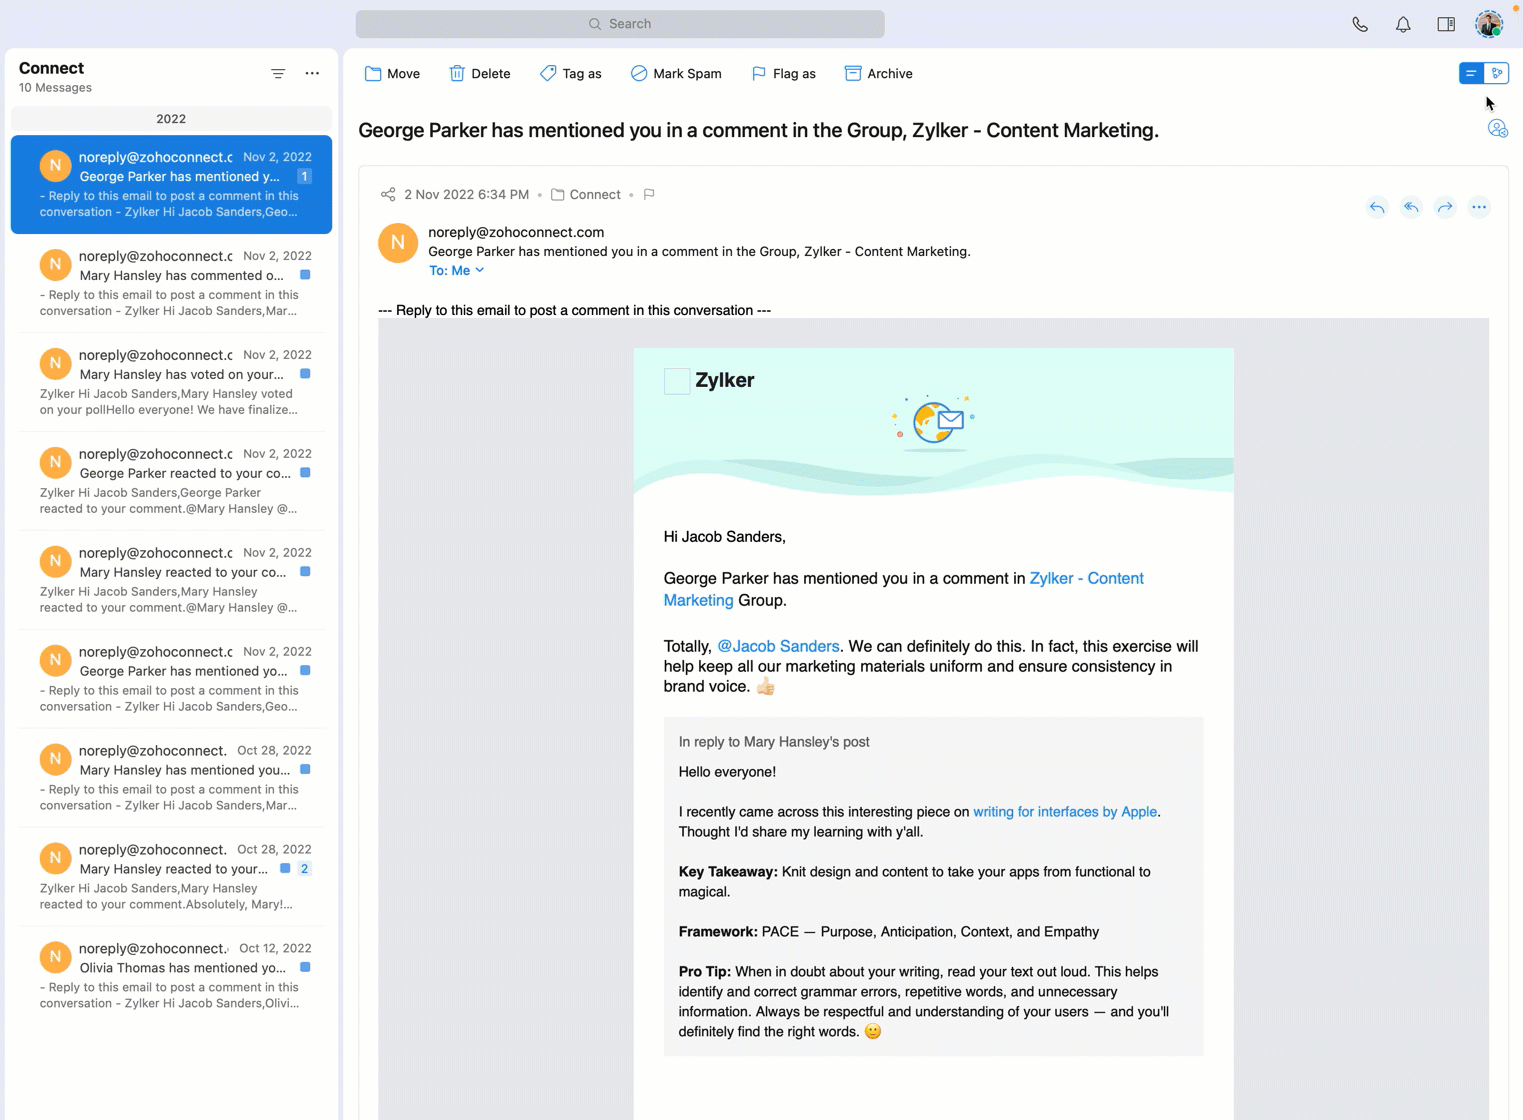Open Olivia Thomas has mentioned you email
The image size is (1523, 1120).
[x=171, y=976]
